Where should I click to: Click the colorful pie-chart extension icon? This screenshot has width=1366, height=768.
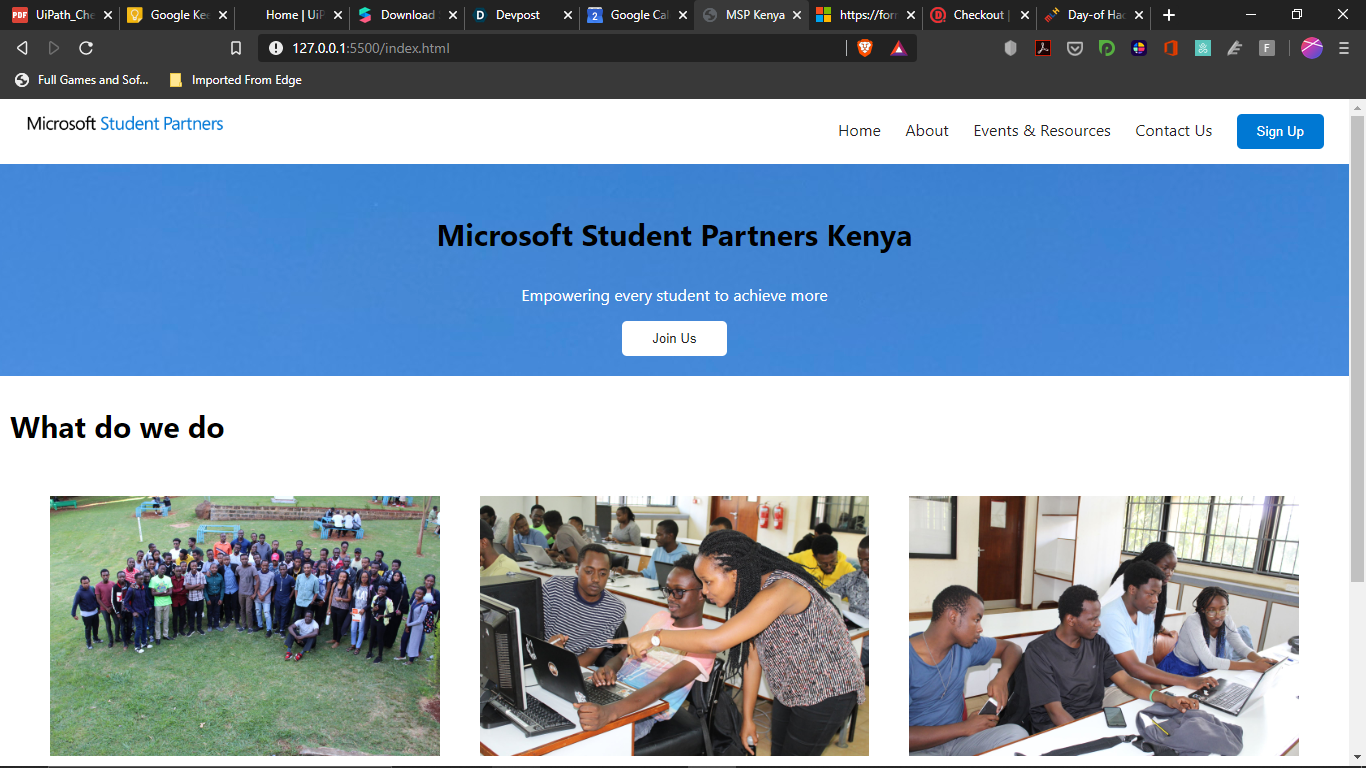(1139, 48)
